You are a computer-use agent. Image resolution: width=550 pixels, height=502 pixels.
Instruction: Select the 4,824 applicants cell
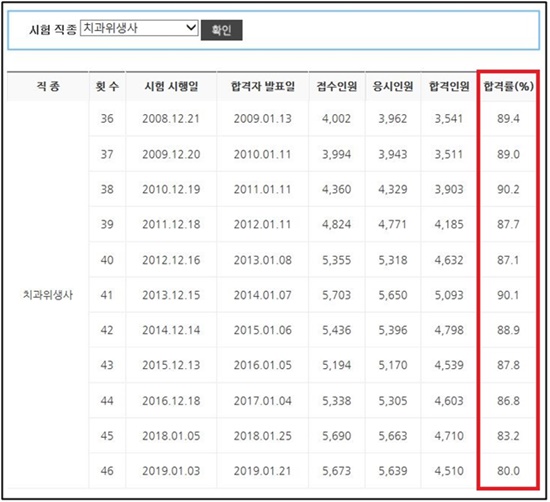[337, 225]
